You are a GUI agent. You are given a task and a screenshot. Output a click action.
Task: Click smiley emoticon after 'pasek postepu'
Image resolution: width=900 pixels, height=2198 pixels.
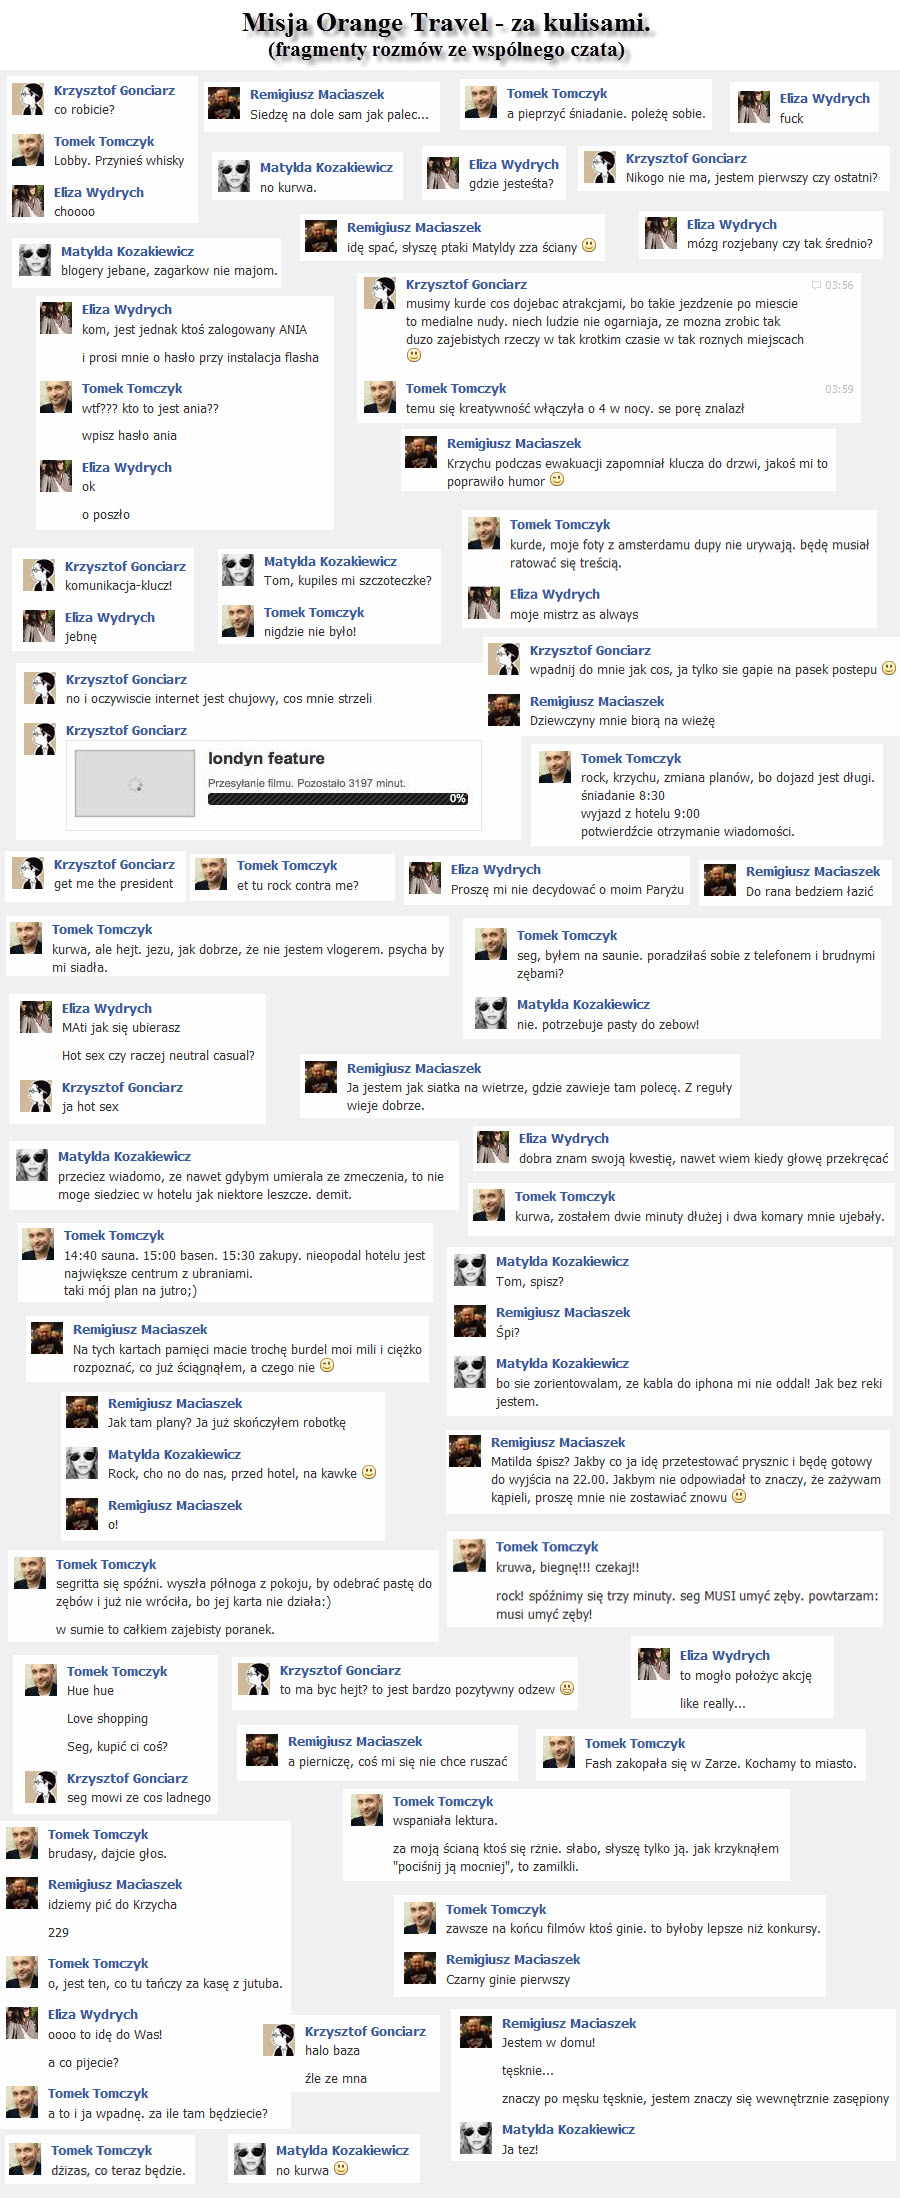point(889,668)
